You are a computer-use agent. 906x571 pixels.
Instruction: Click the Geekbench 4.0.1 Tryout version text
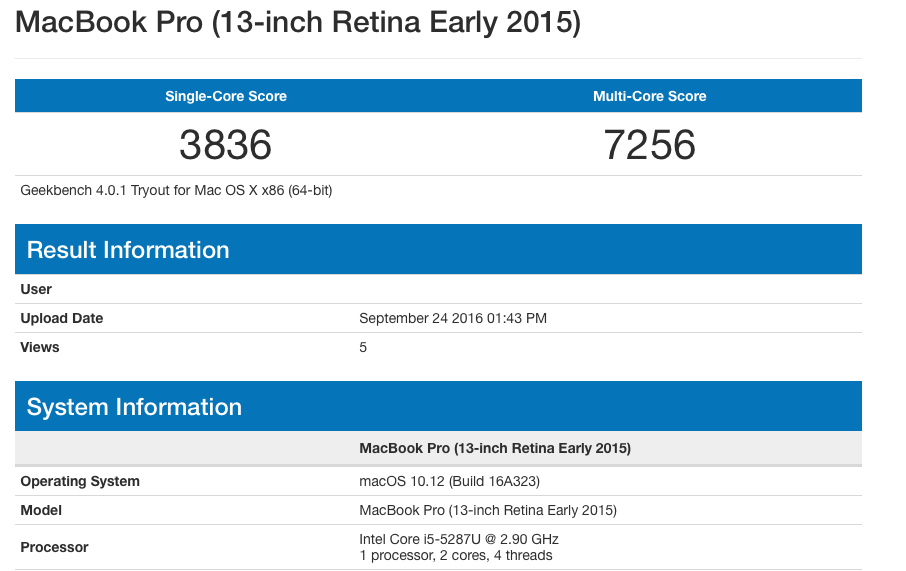point(176,190)
